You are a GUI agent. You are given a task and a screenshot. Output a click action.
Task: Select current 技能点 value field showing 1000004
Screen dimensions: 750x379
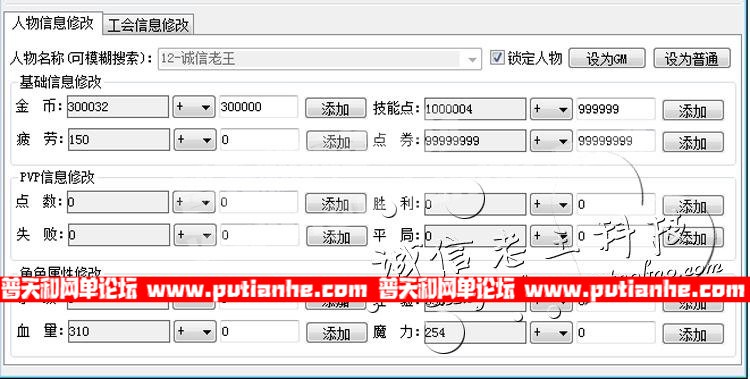point(475,109)
